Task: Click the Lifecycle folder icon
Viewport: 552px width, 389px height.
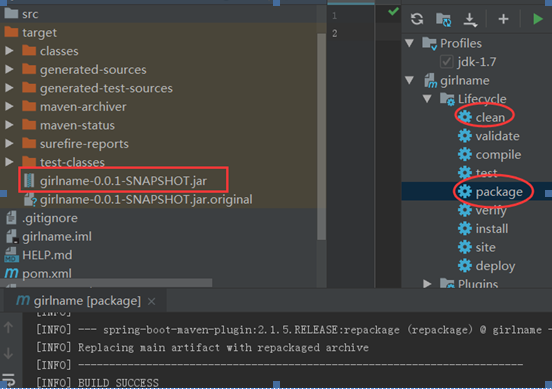Action: point(447,99)
